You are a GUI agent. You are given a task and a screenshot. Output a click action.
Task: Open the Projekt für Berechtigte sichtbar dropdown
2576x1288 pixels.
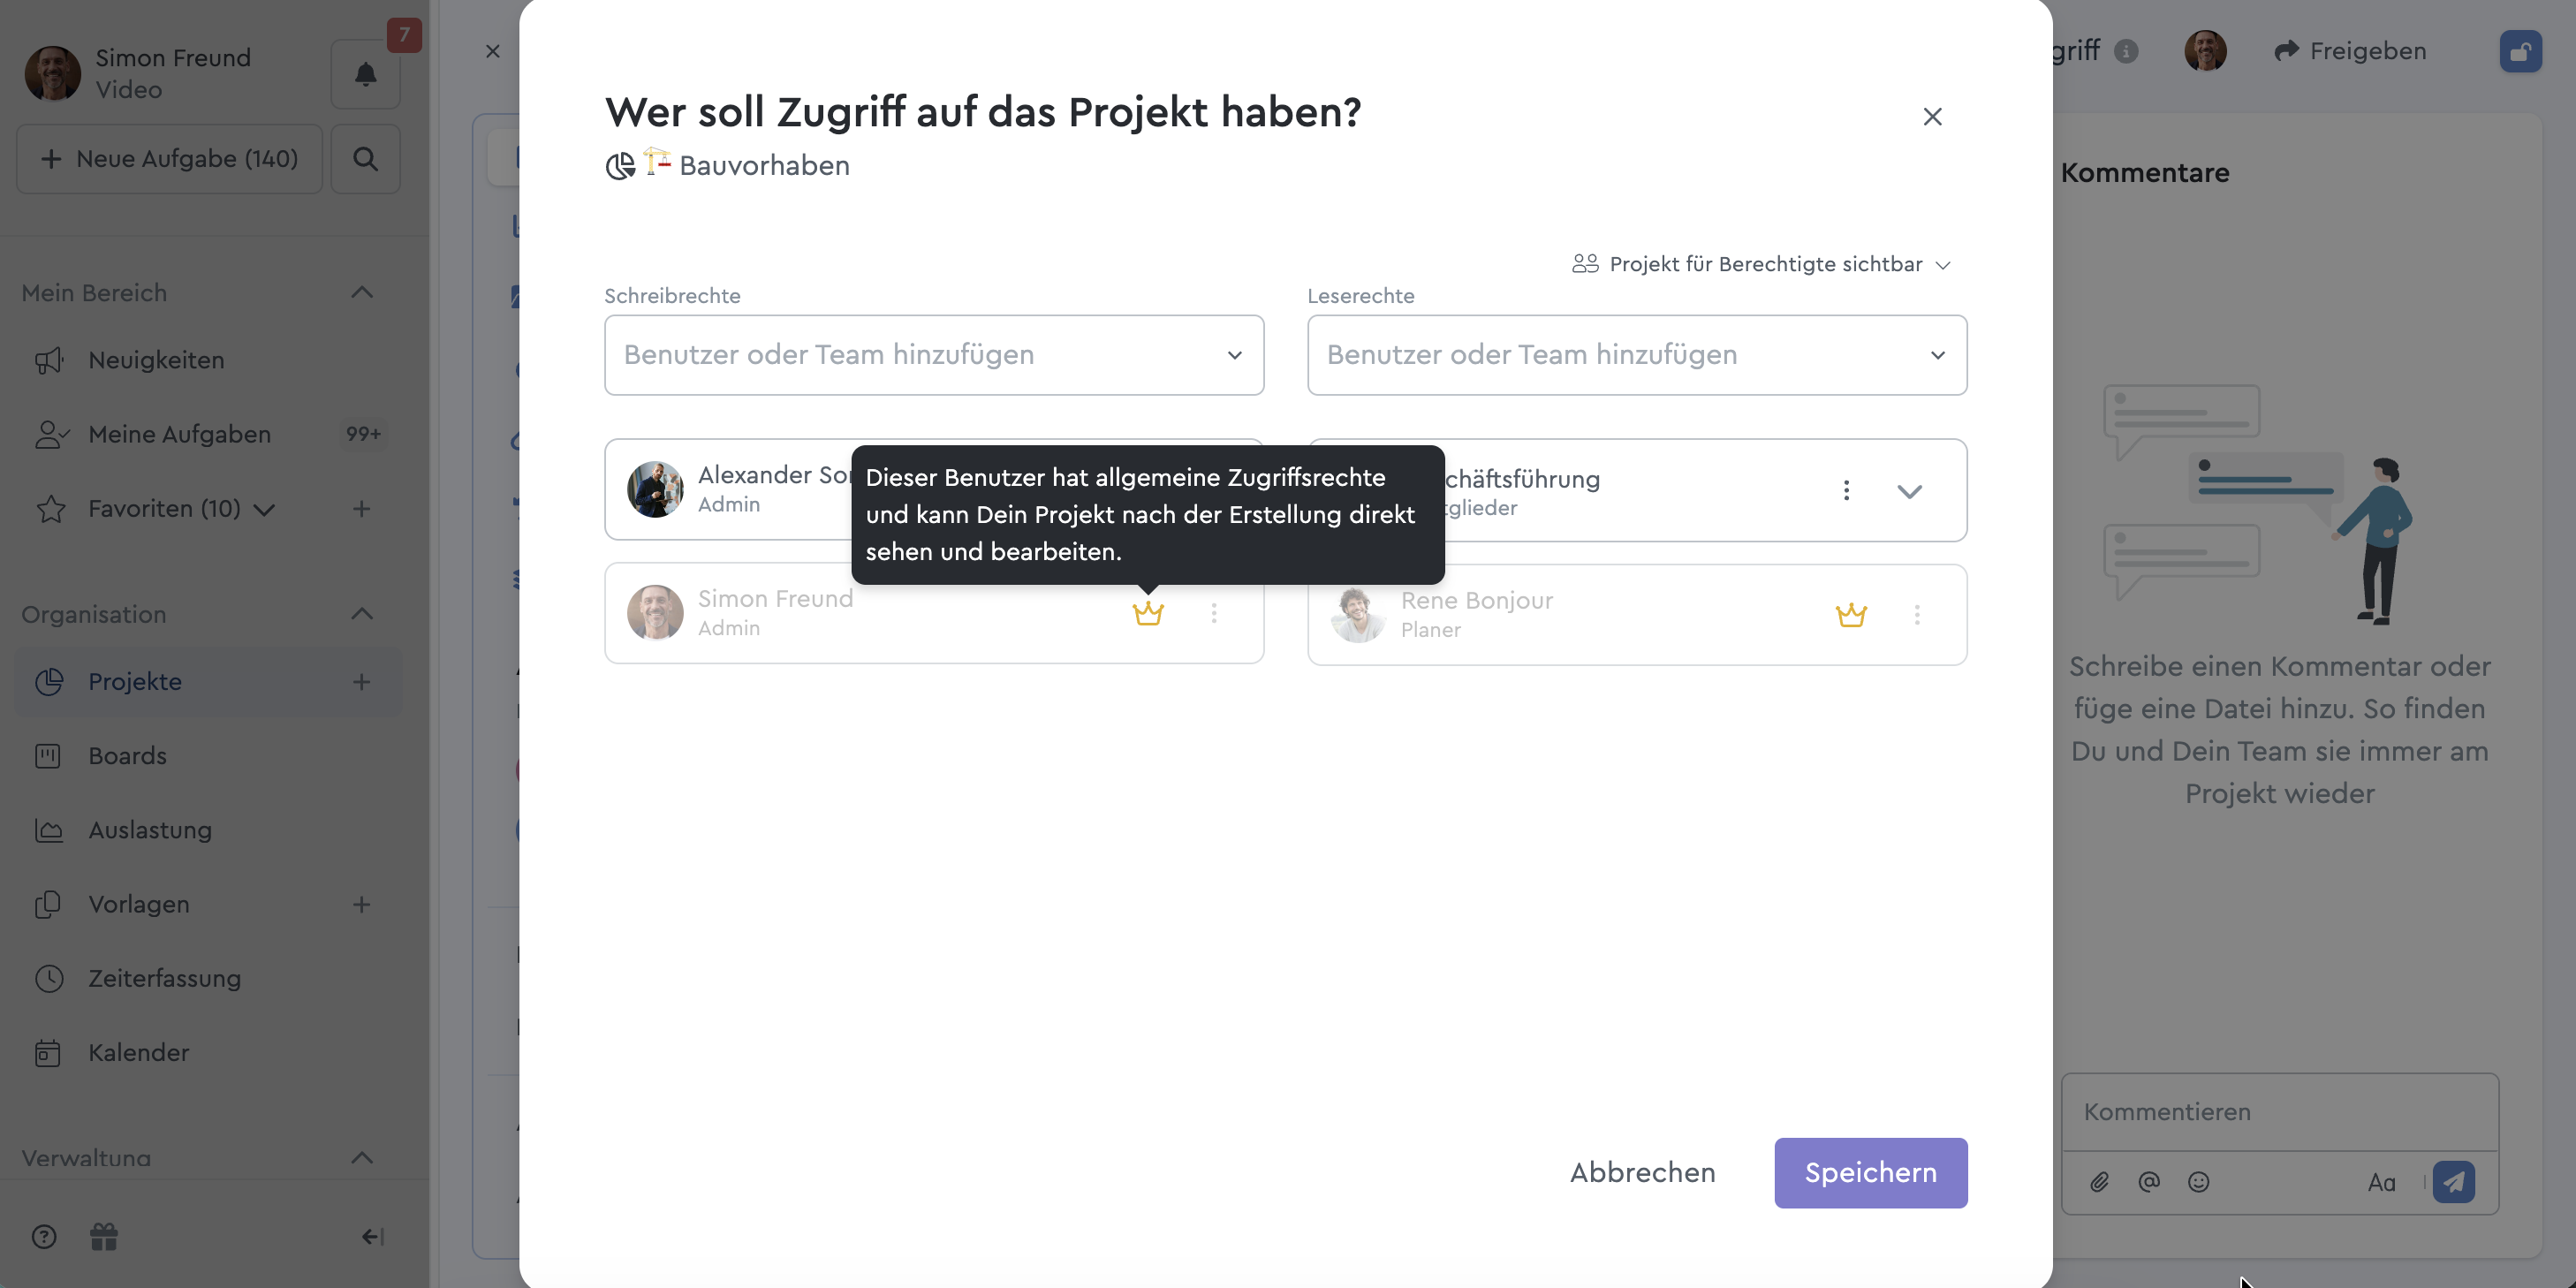pyautogui.click(x=1761, y=265)
